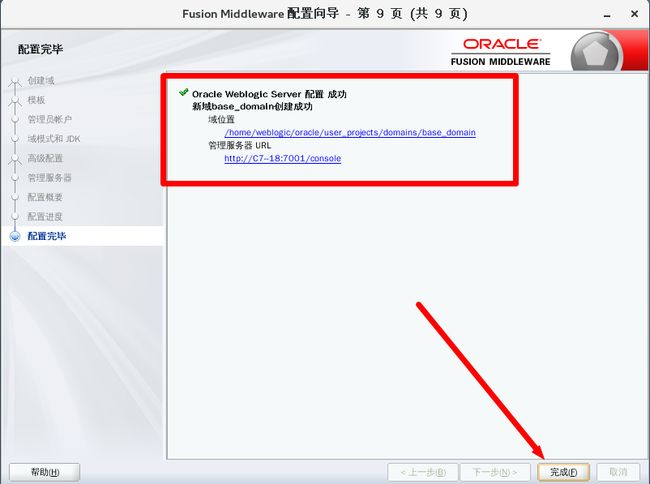This screenshot has height=484, width=650.
Task: Select the 管理员帐户 step in sidebar
Action: [50, 119]
